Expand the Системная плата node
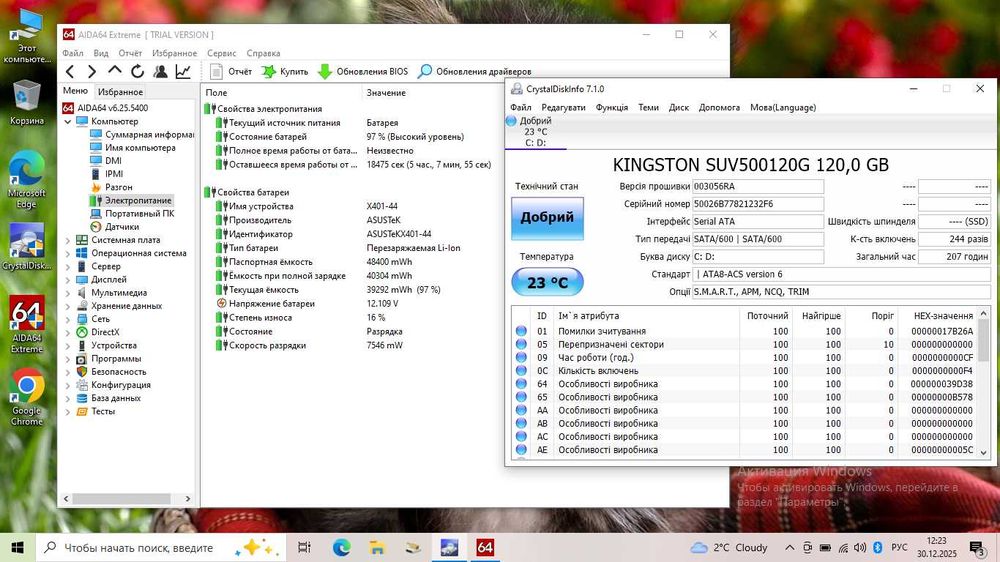Image resolution: width=1000 pixels, height=562 pixels. pos(68,240)
